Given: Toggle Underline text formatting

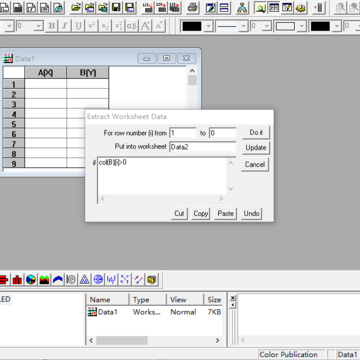Looking at the screenshot, I should coord(78,26).
